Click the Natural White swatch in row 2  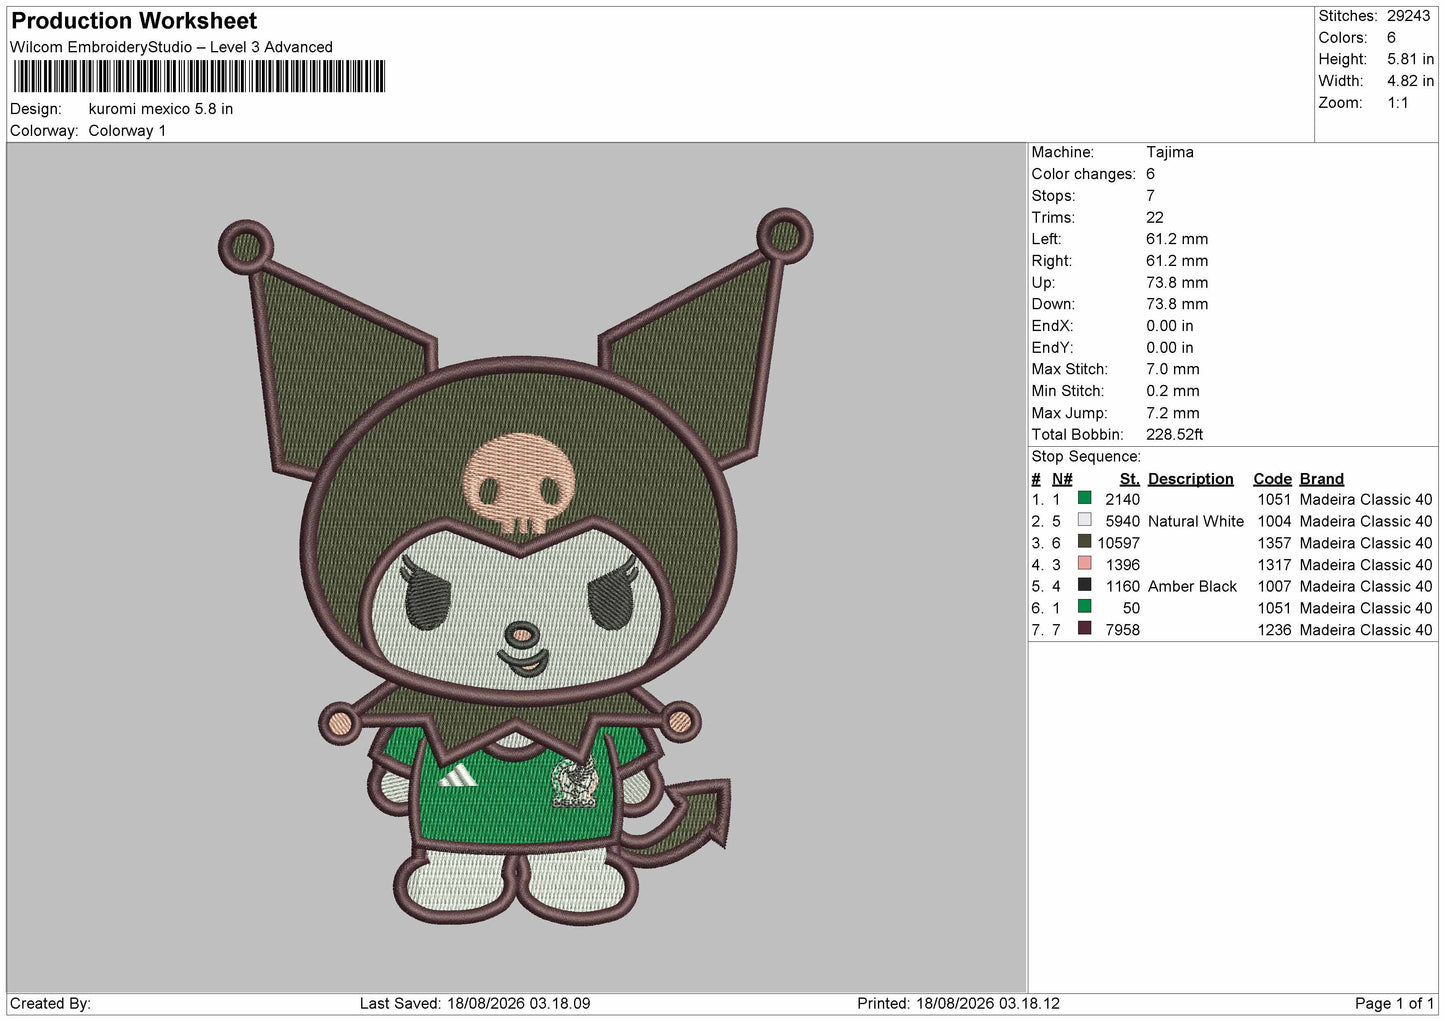coord(1084,520)
